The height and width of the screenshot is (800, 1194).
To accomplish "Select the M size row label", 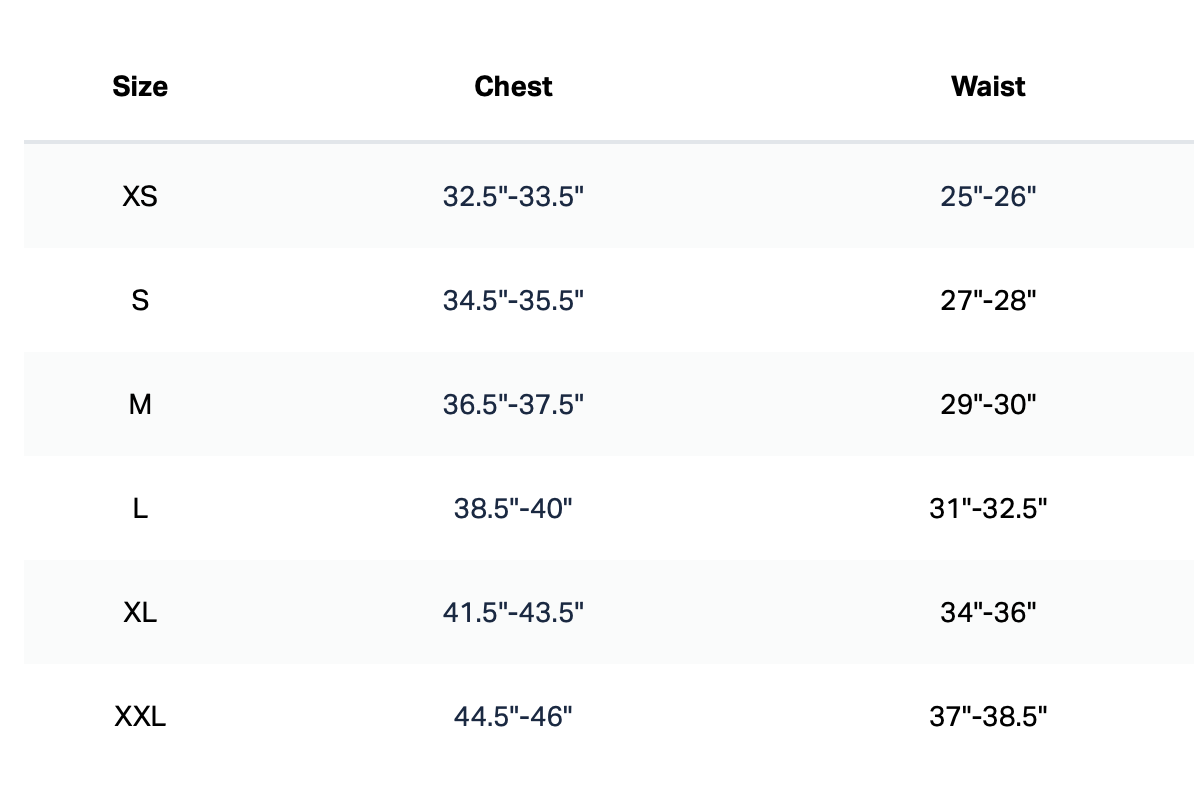I will pos(140,404).
